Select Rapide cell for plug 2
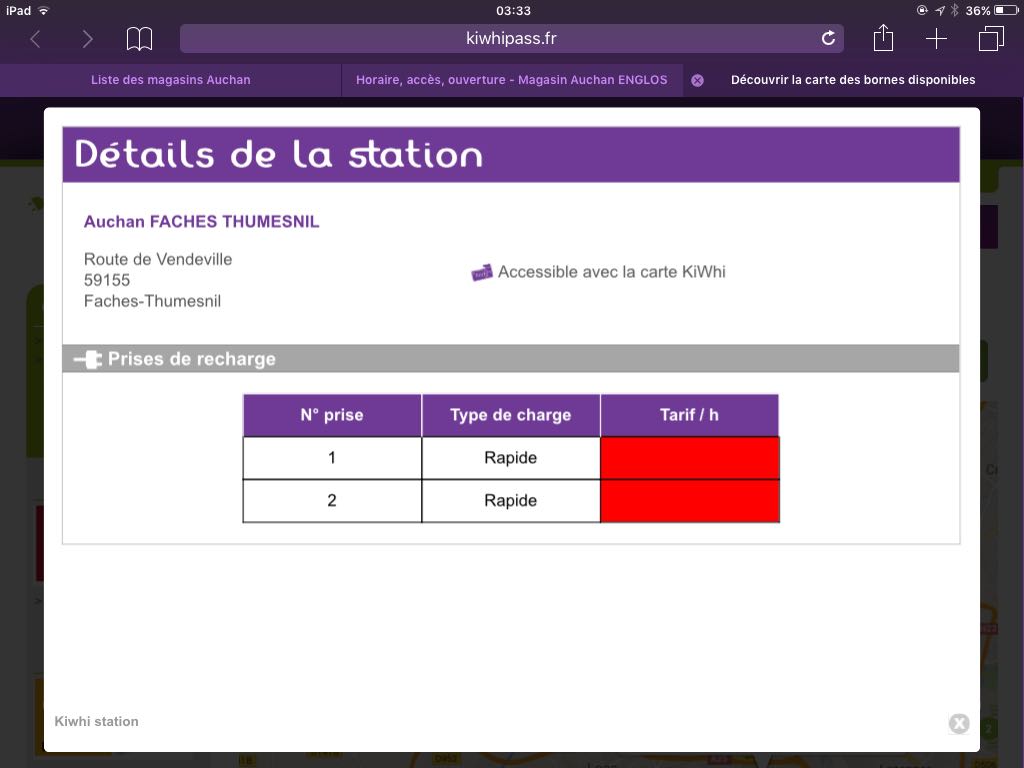Screen dimensions: 1024x768 coord(511,501)
